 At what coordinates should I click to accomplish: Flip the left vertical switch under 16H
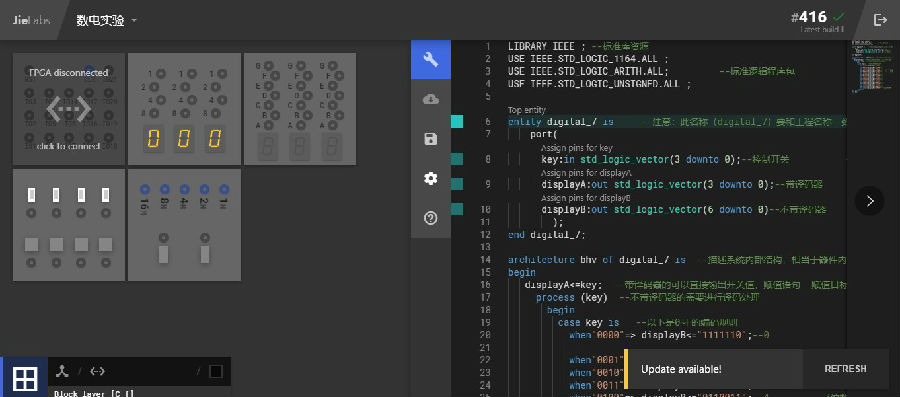pos(164,255)
